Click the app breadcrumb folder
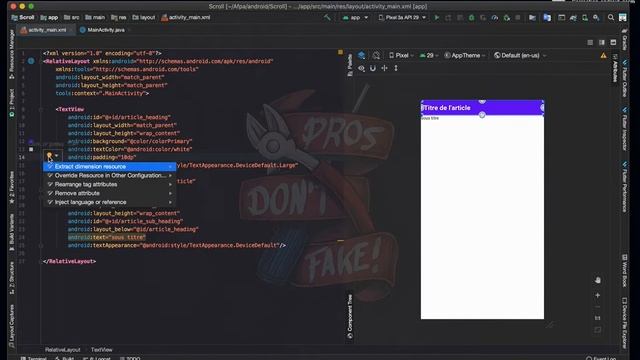Image resolution: width=640 pixels, height=360 pixels. pos(49,18)
